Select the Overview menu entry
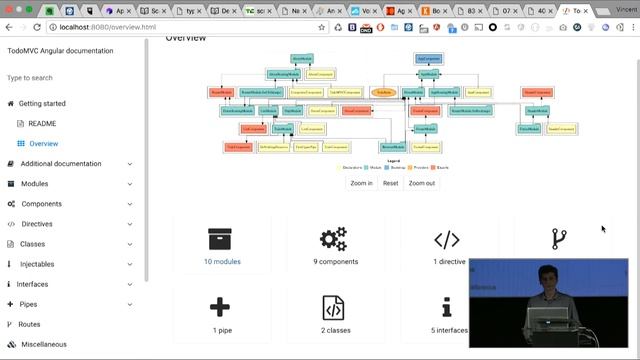The height and width of the screenshot is (360, 640). pos(44,144)
